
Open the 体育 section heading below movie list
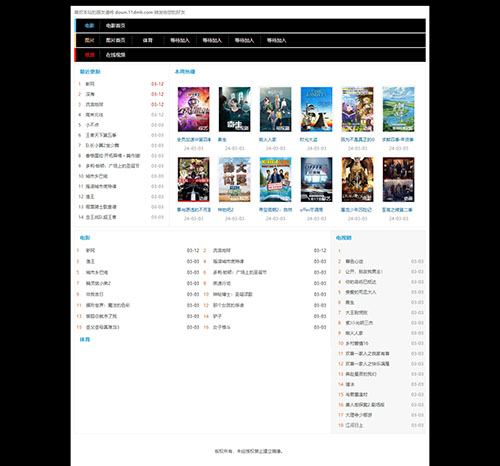(x=85, y=340)
